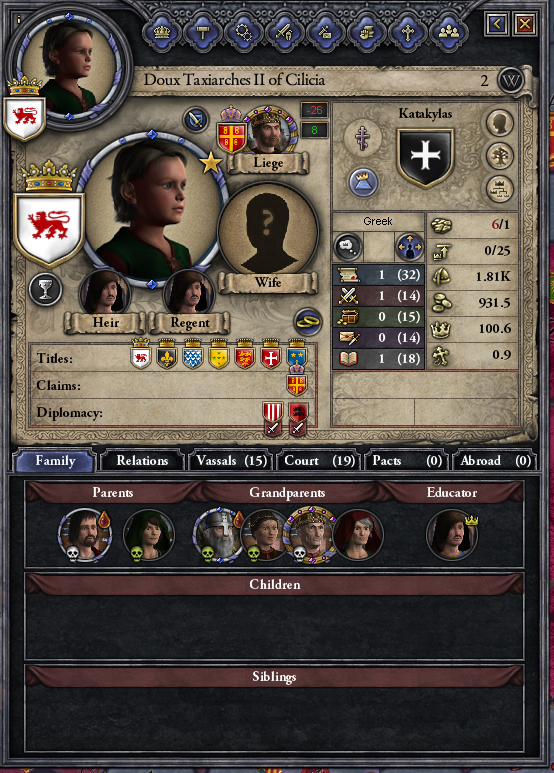
Task: Open the cross religion toolbar button
Action: pyautogui.click(x=408, y=32)
